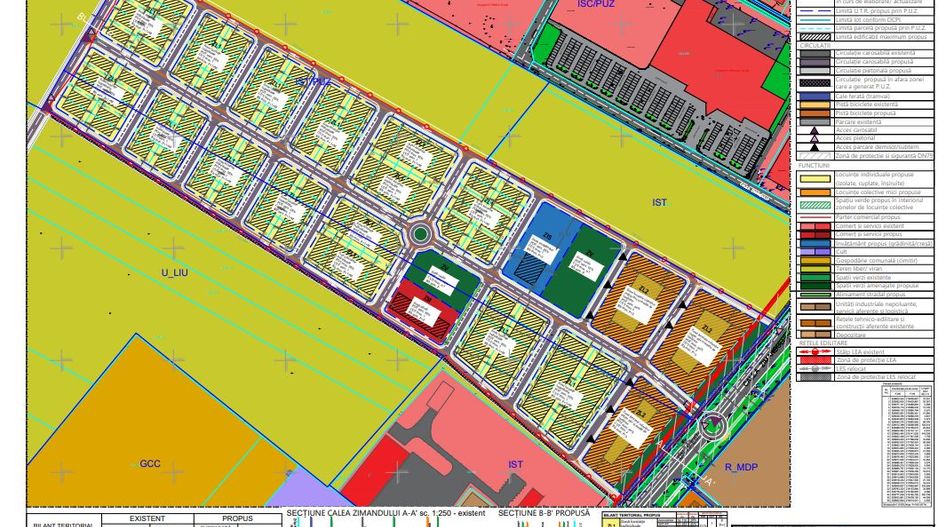Click the SECȚIUNE B-B' PROPUSĂ title
The height and width of the screenshot is (527, 938).
[x=541, y=513]
